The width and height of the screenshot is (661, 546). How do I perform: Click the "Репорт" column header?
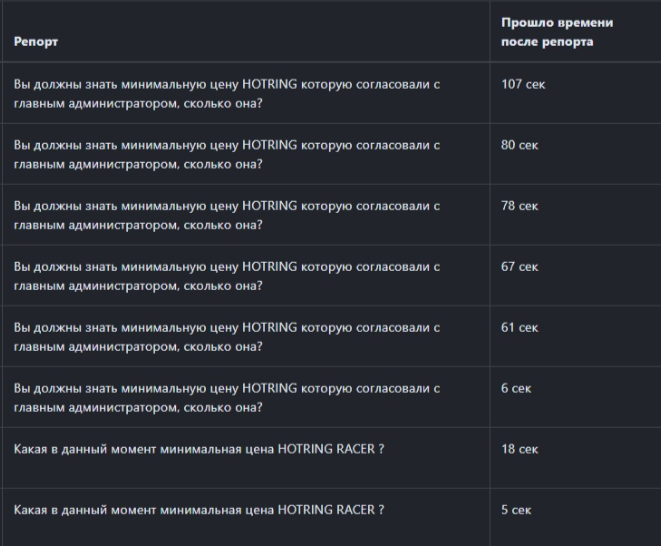tap(36, 42)
